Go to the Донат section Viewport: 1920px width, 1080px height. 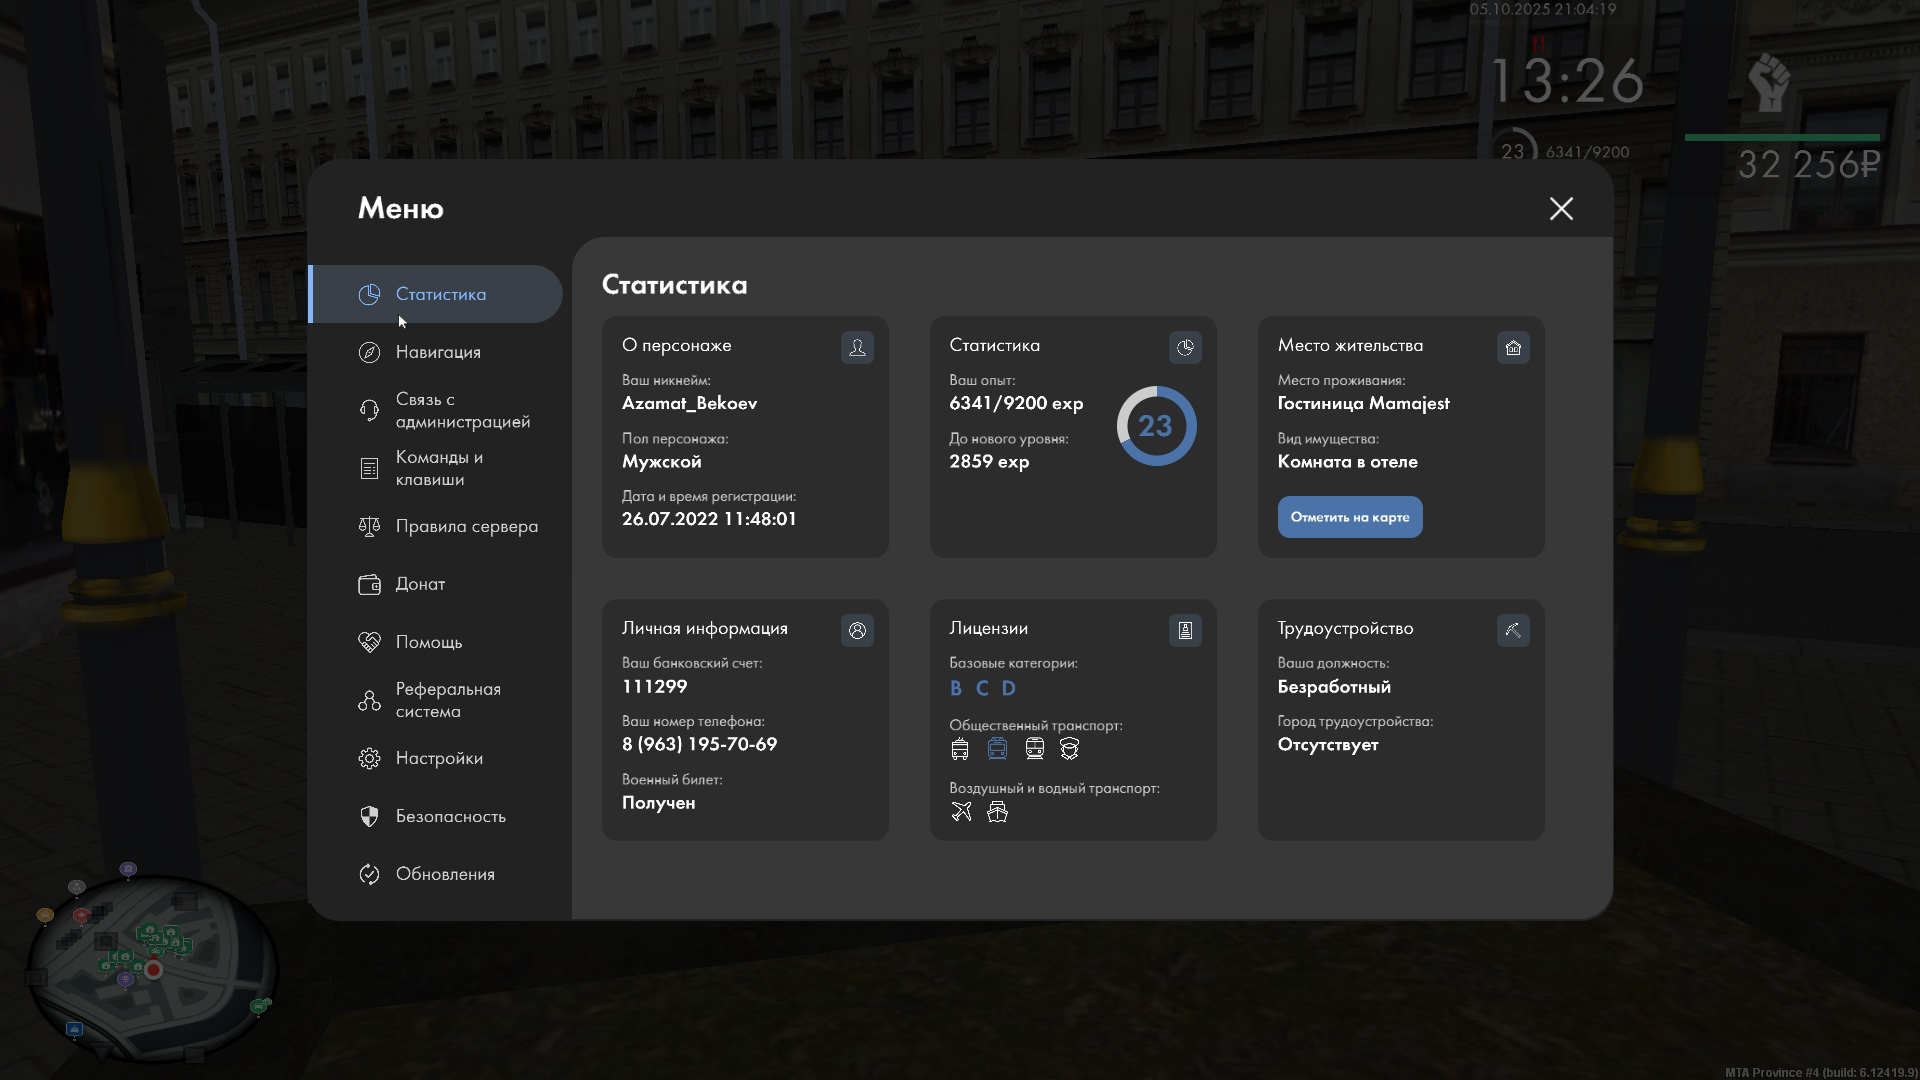tap(420, 584)
